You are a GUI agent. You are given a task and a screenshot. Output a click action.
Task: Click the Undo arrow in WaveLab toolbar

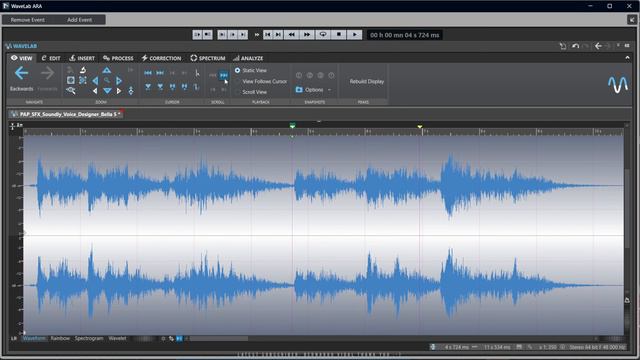[x=576, y=46]
